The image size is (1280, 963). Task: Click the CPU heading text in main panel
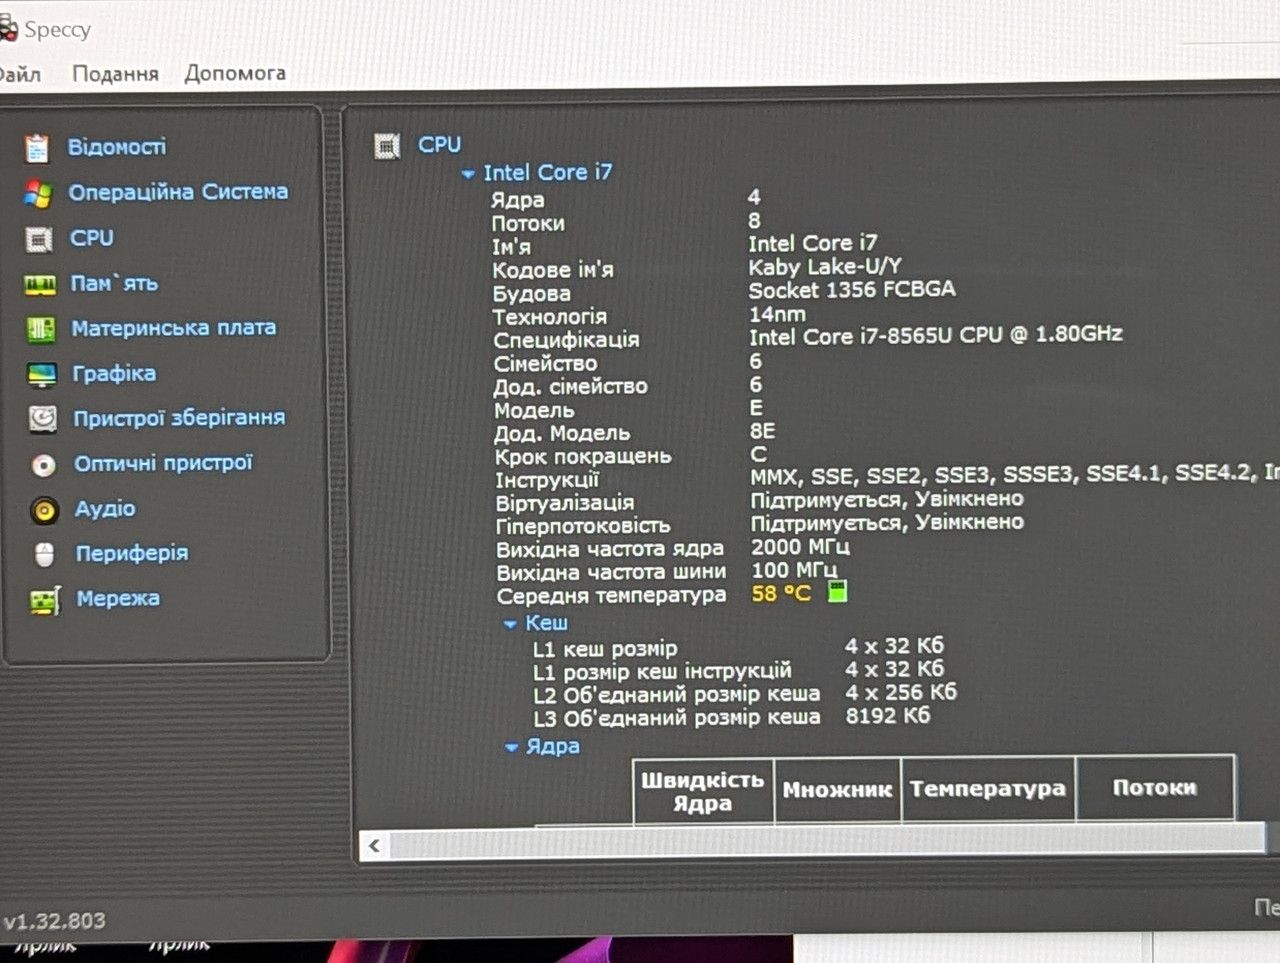440,145
